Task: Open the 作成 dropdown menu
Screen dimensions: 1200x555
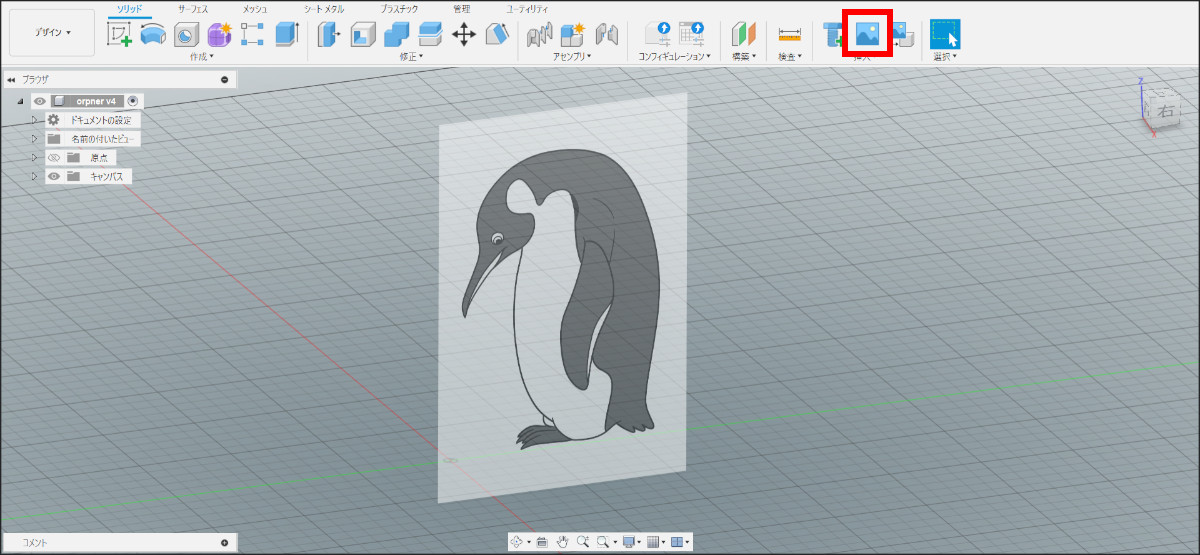Action: [x=201, y=57]
